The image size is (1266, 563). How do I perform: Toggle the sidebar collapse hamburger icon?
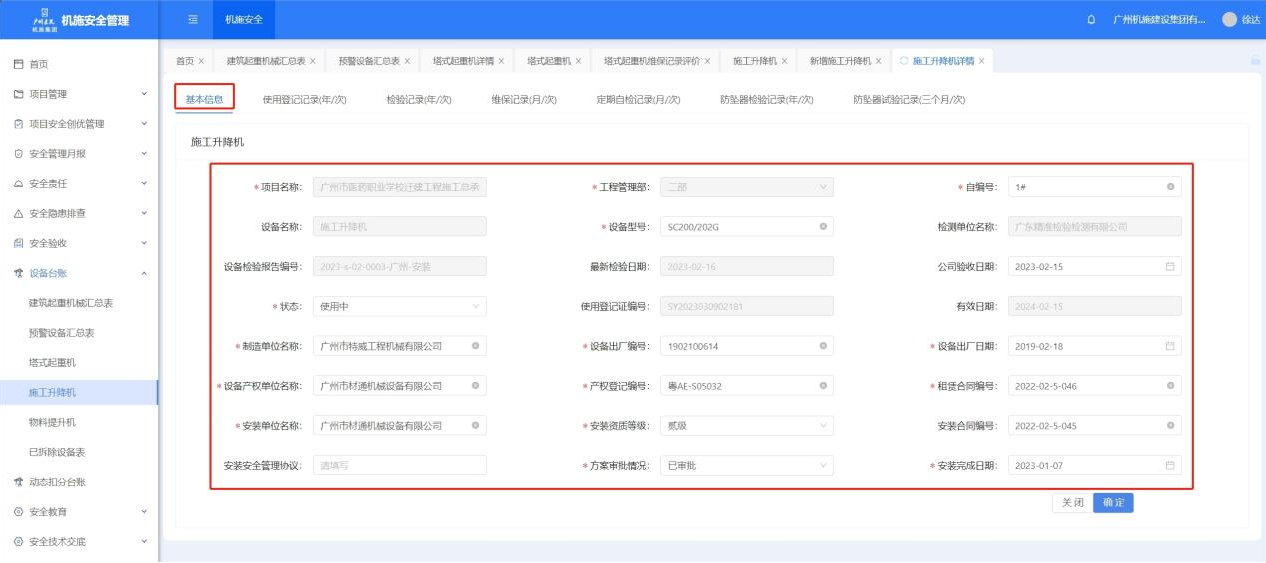(193, 20)
